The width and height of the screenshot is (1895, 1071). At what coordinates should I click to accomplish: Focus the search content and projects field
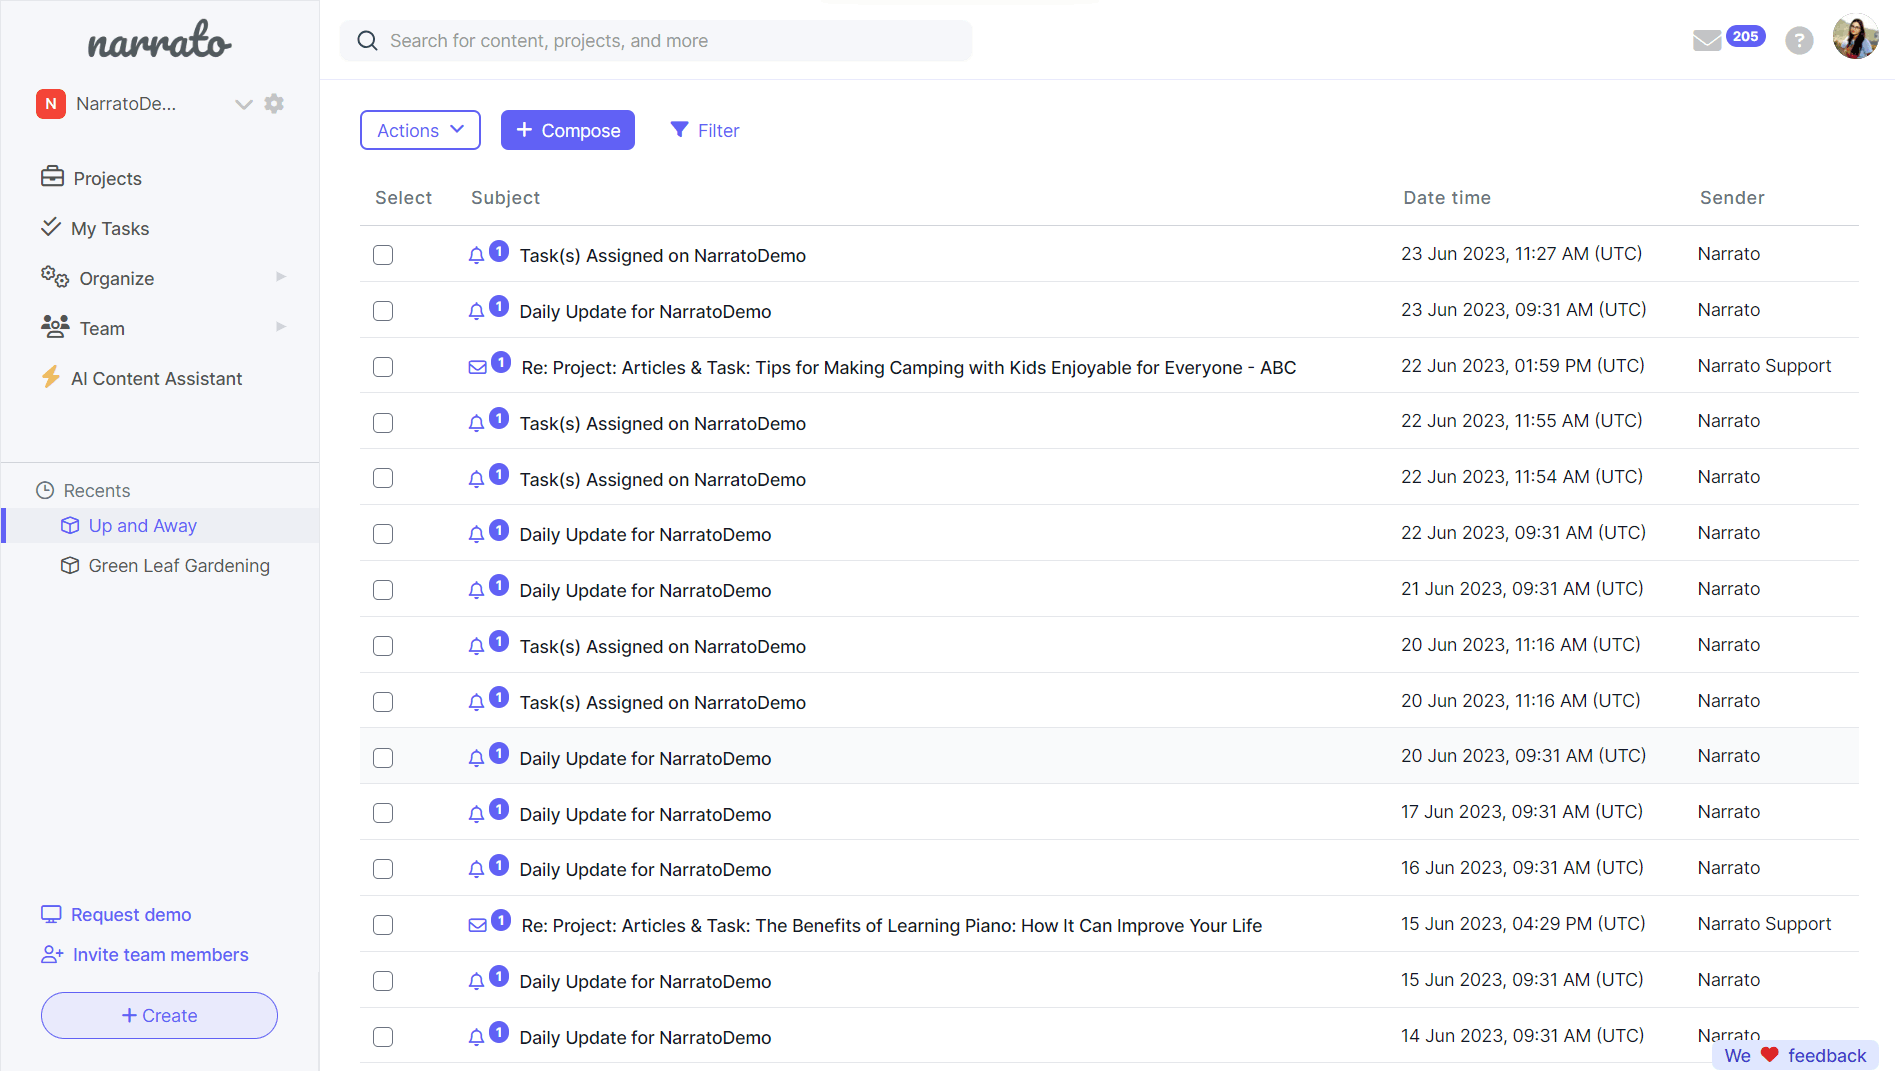coord(656,41)
